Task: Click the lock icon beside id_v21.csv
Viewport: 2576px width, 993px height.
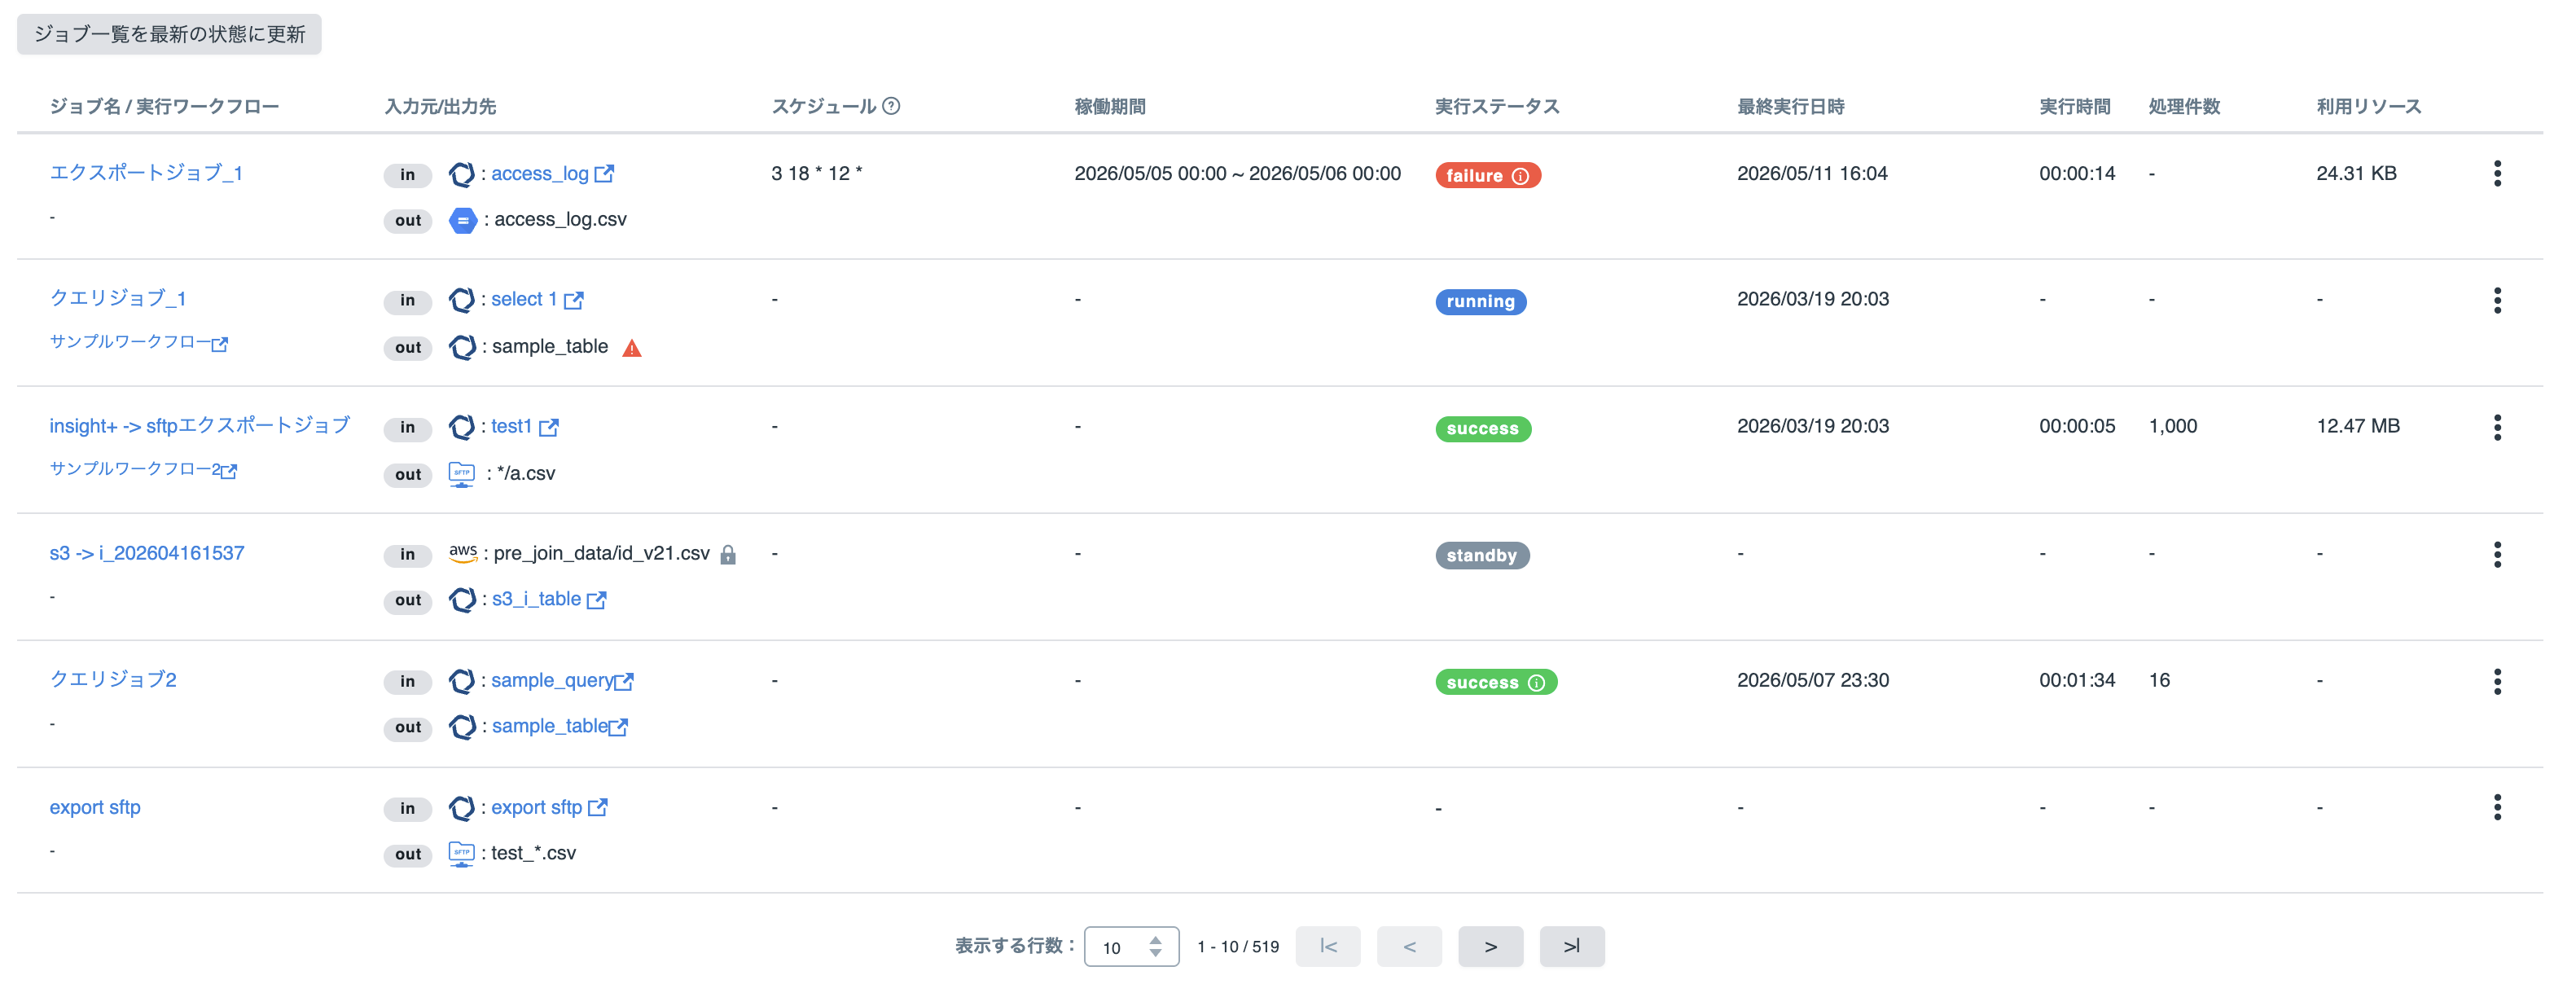Action: (728, 555)
